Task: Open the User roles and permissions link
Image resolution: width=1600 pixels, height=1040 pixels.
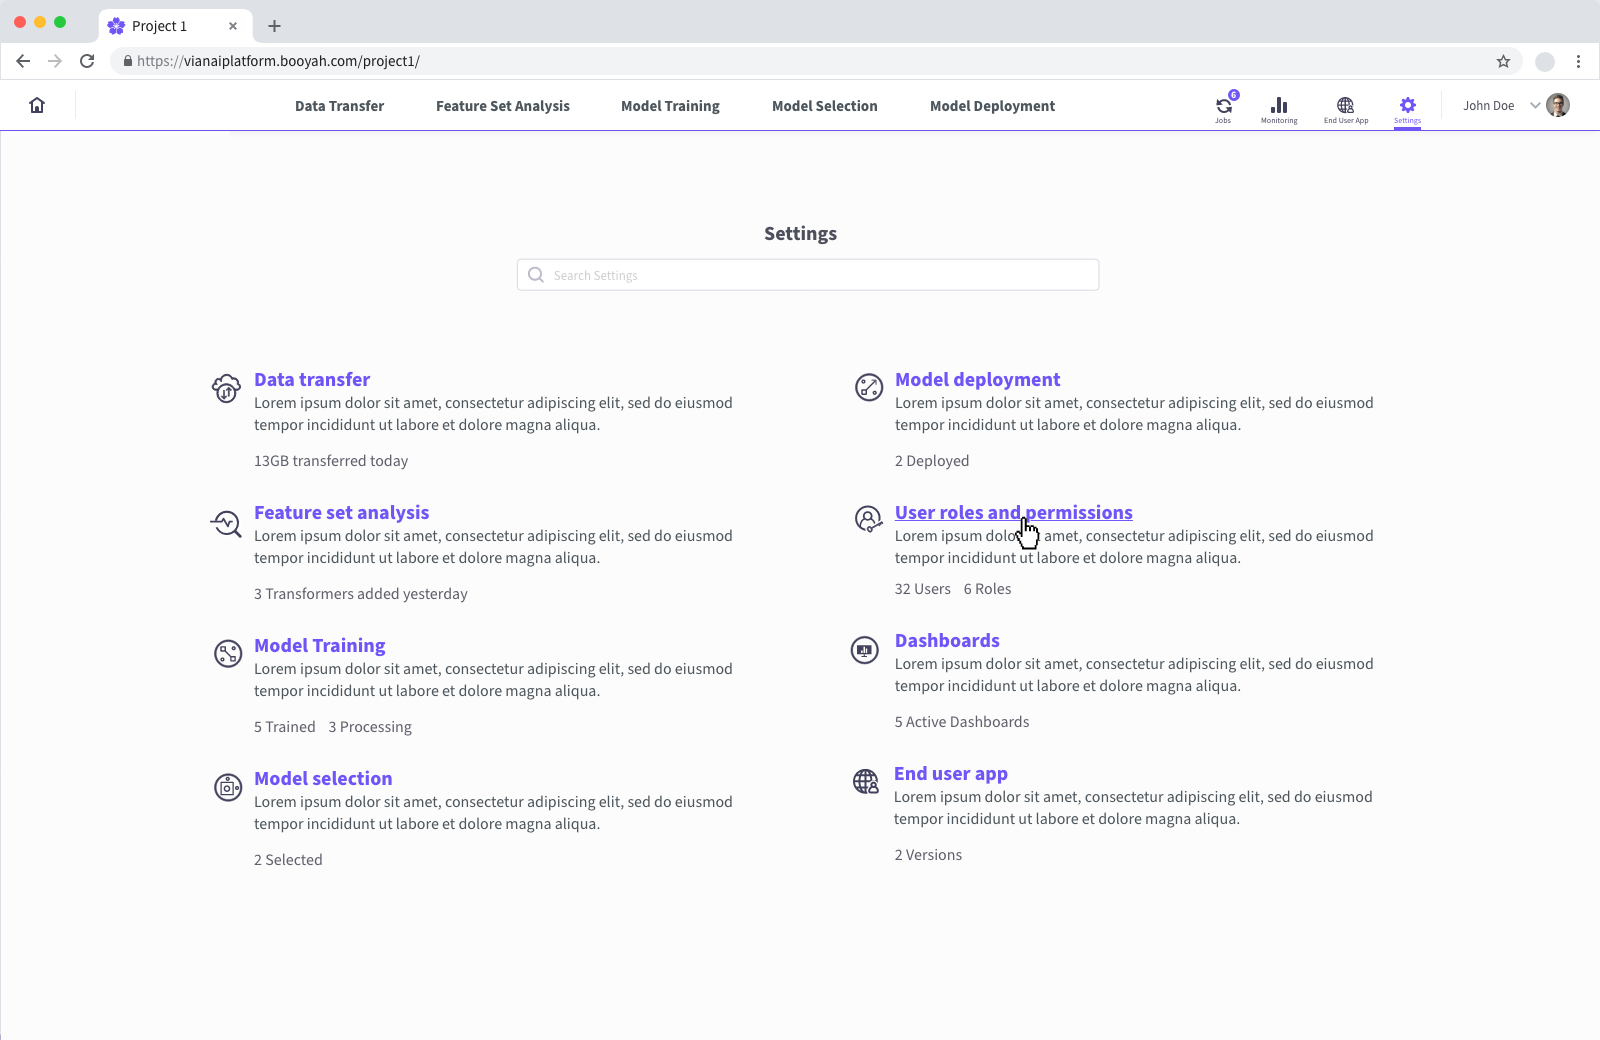Action: click(x=1013, y=512)
